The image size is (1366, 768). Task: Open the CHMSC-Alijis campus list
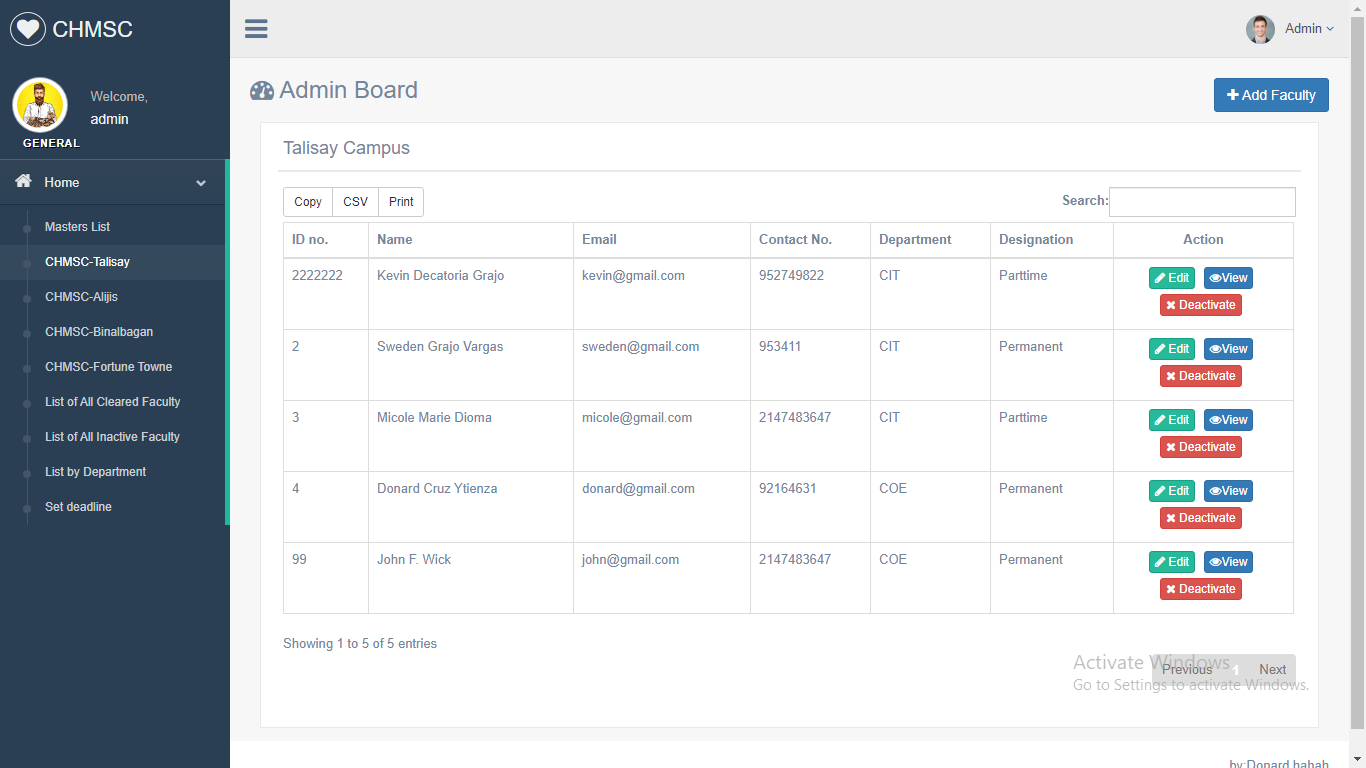83,296
